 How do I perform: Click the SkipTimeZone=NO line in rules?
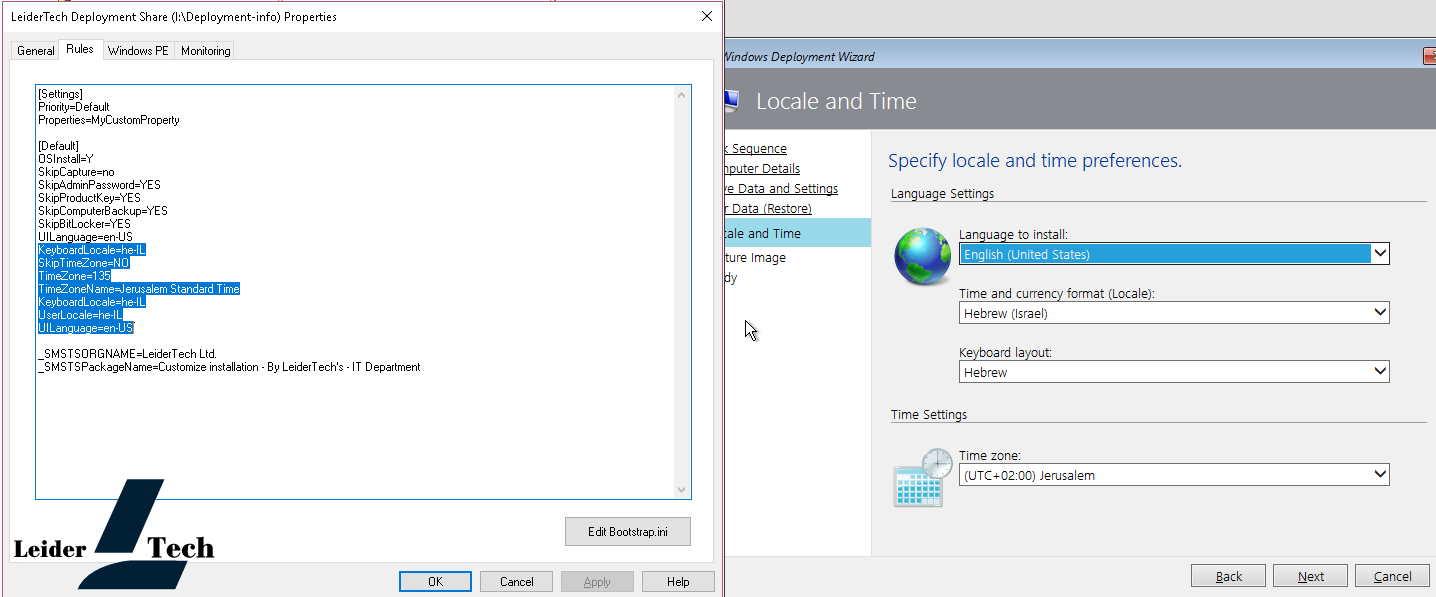click(x=84, y=263)
